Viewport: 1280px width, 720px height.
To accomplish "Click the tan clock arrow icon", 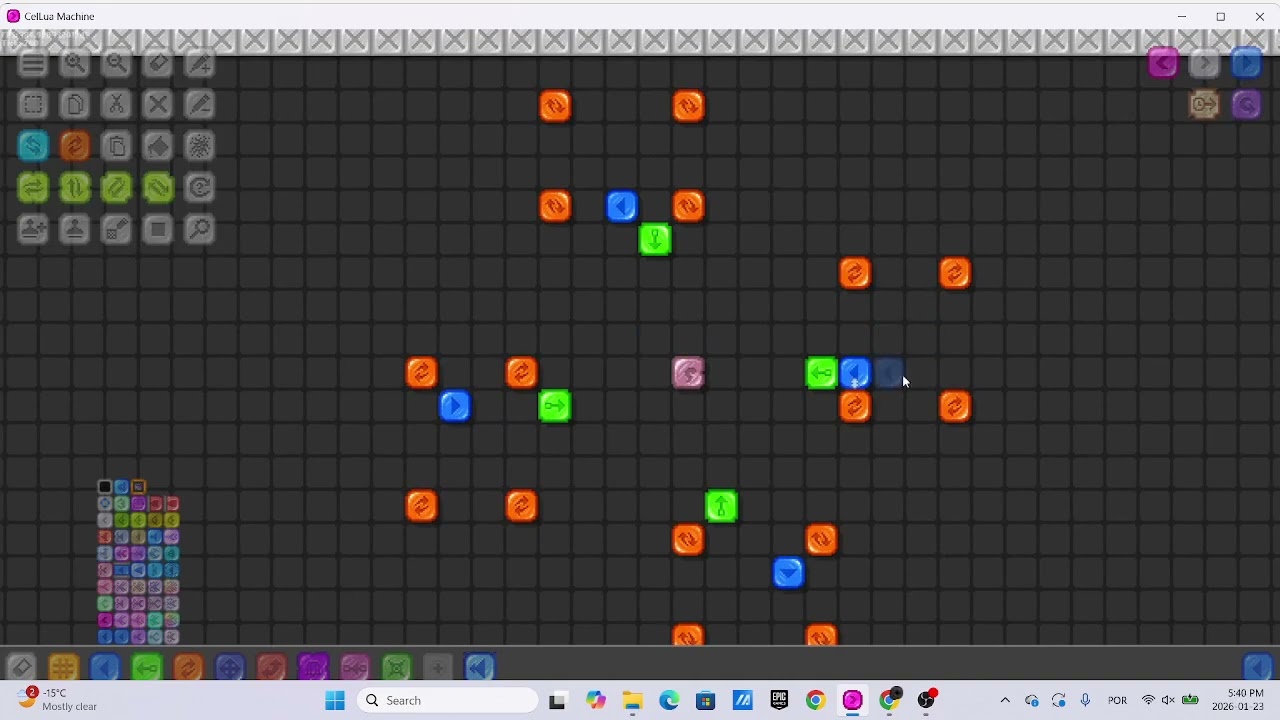I will click(1205, 105).
